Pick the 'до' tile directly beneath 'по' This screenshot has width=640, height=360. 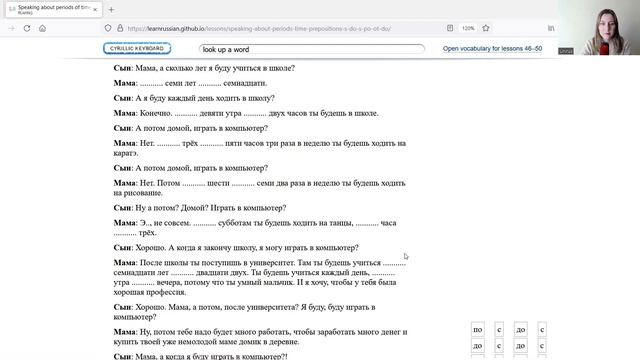[478, 346]
